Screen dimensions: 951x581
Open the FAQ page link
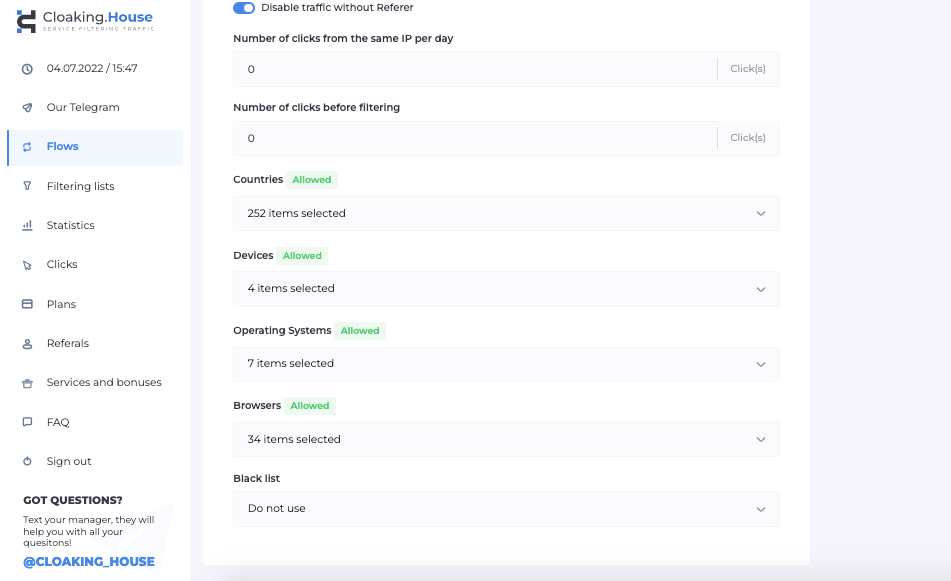click(58, 422)
